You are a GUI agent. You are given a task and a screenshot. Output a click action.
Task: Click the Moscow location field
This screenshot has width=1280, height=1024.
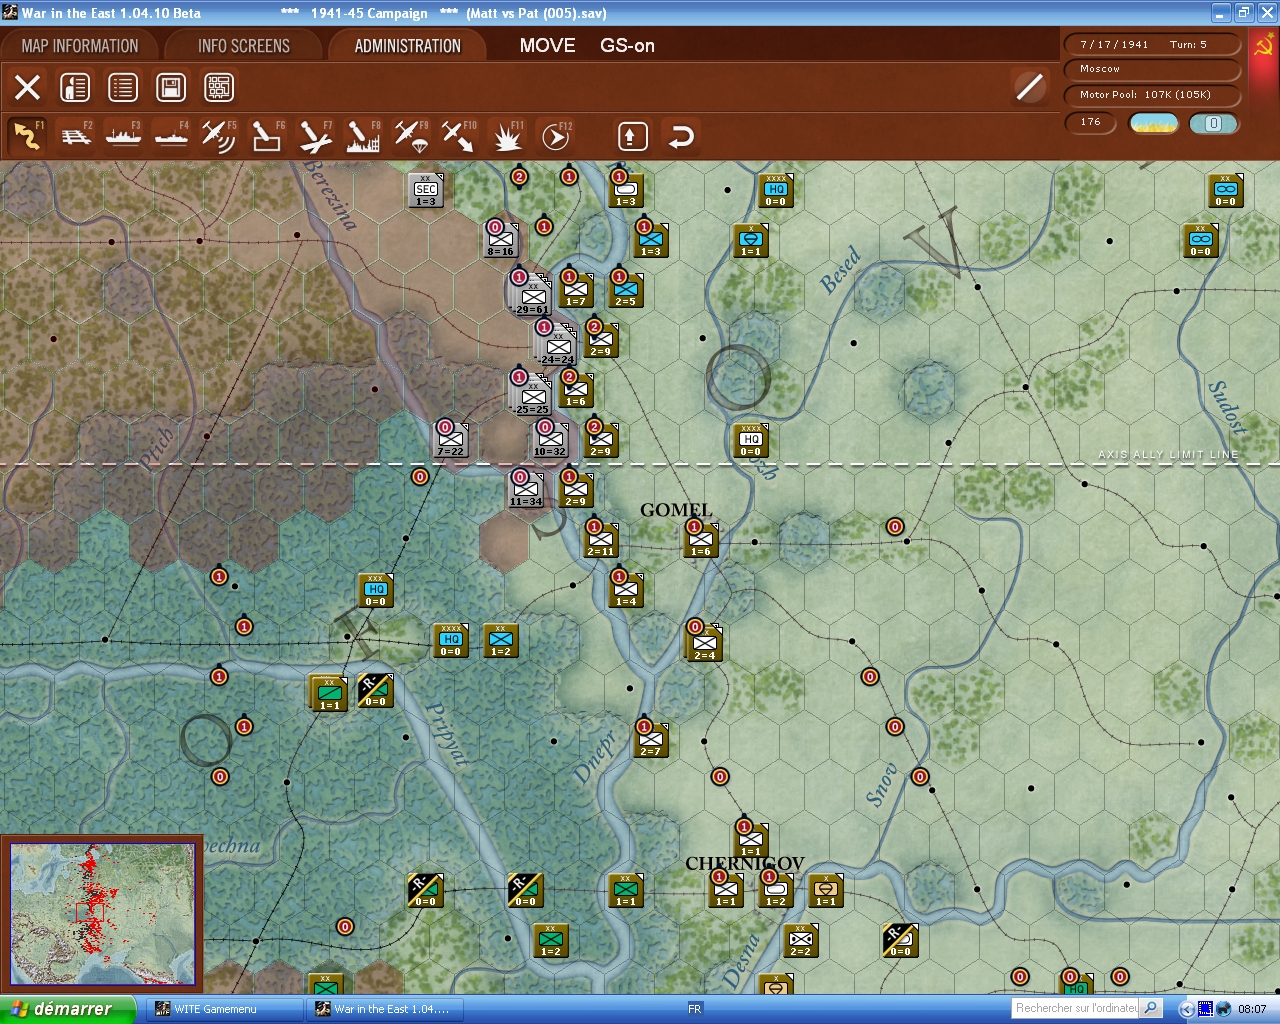[x=1151, y=69]
